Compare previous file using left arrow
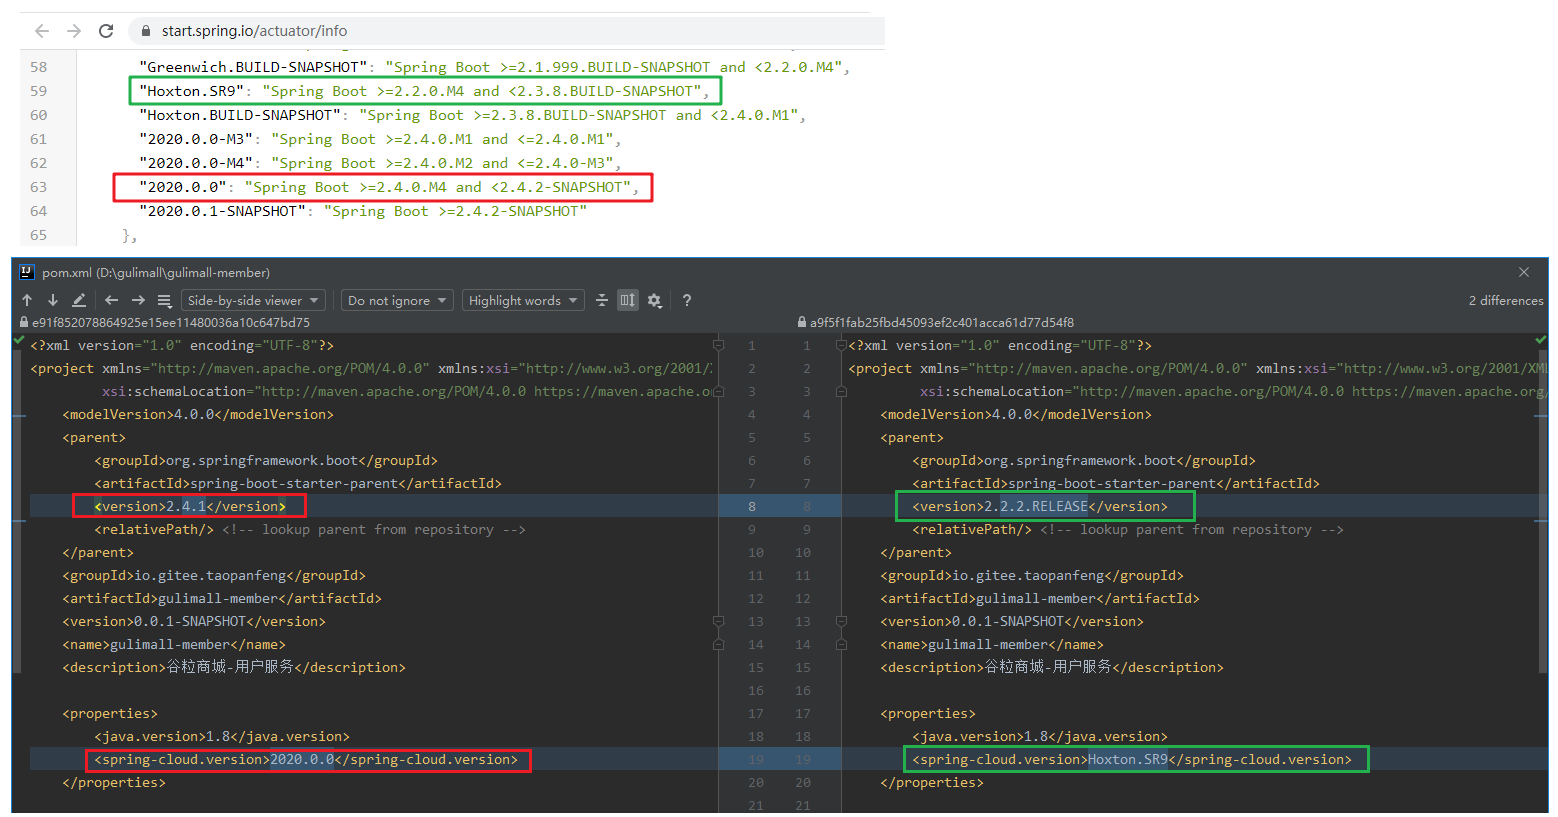 (x=111, y=300)
